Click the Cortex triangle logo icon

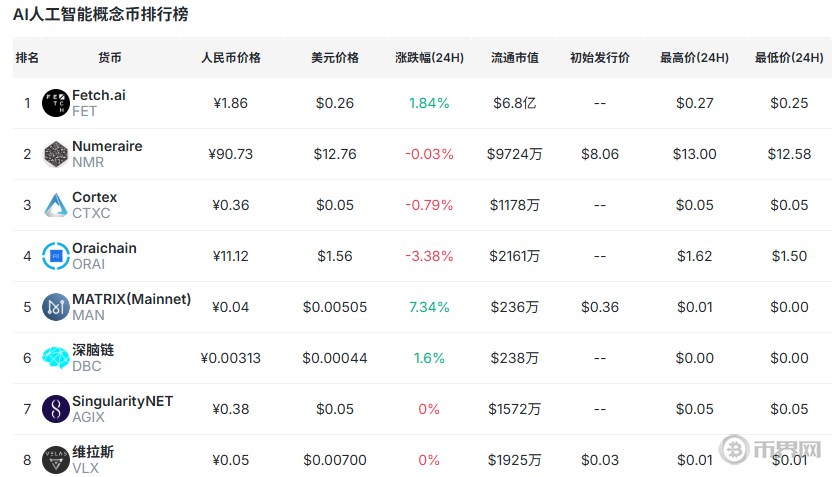click(54, 205)
